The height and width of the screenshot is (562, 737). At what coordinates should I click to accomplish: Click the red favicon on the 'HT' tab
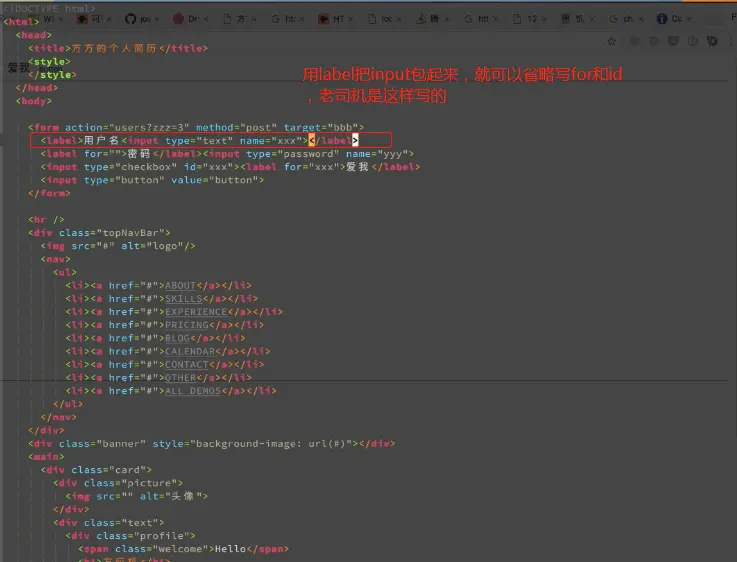[x=323, y=19]
